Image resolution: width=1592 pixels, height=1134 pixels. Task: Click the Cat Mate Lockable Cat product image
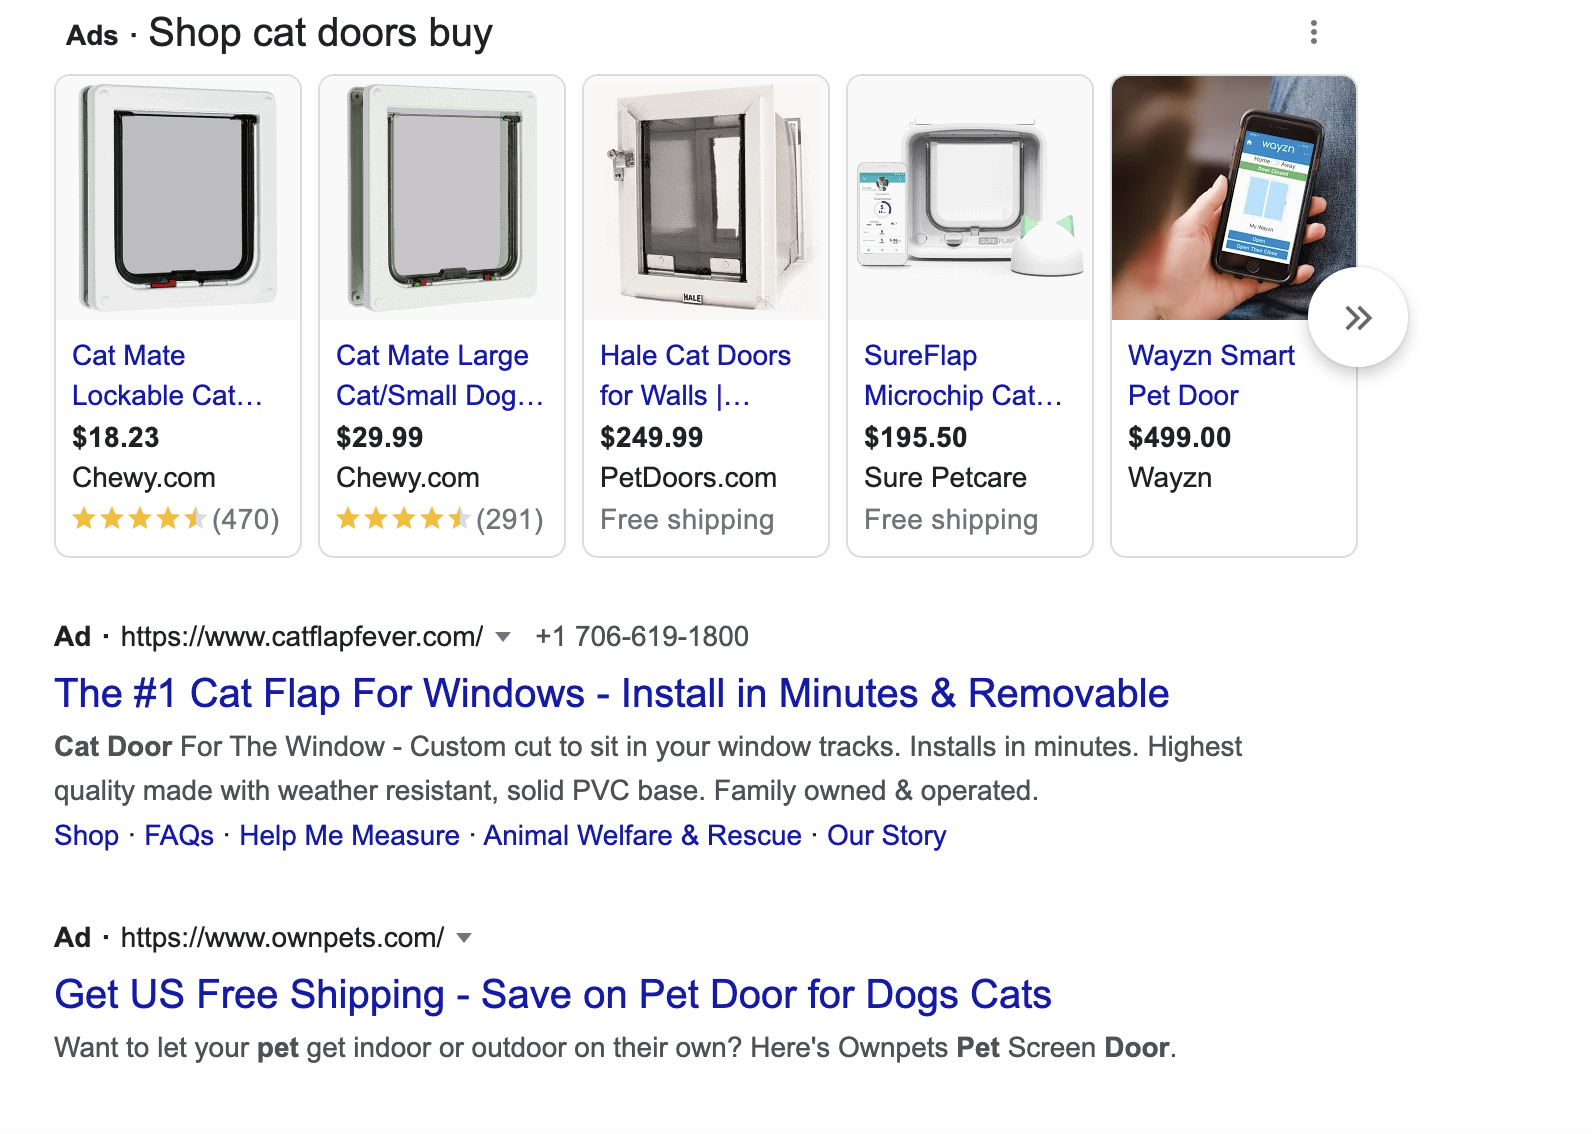click(x=178, y=198)
